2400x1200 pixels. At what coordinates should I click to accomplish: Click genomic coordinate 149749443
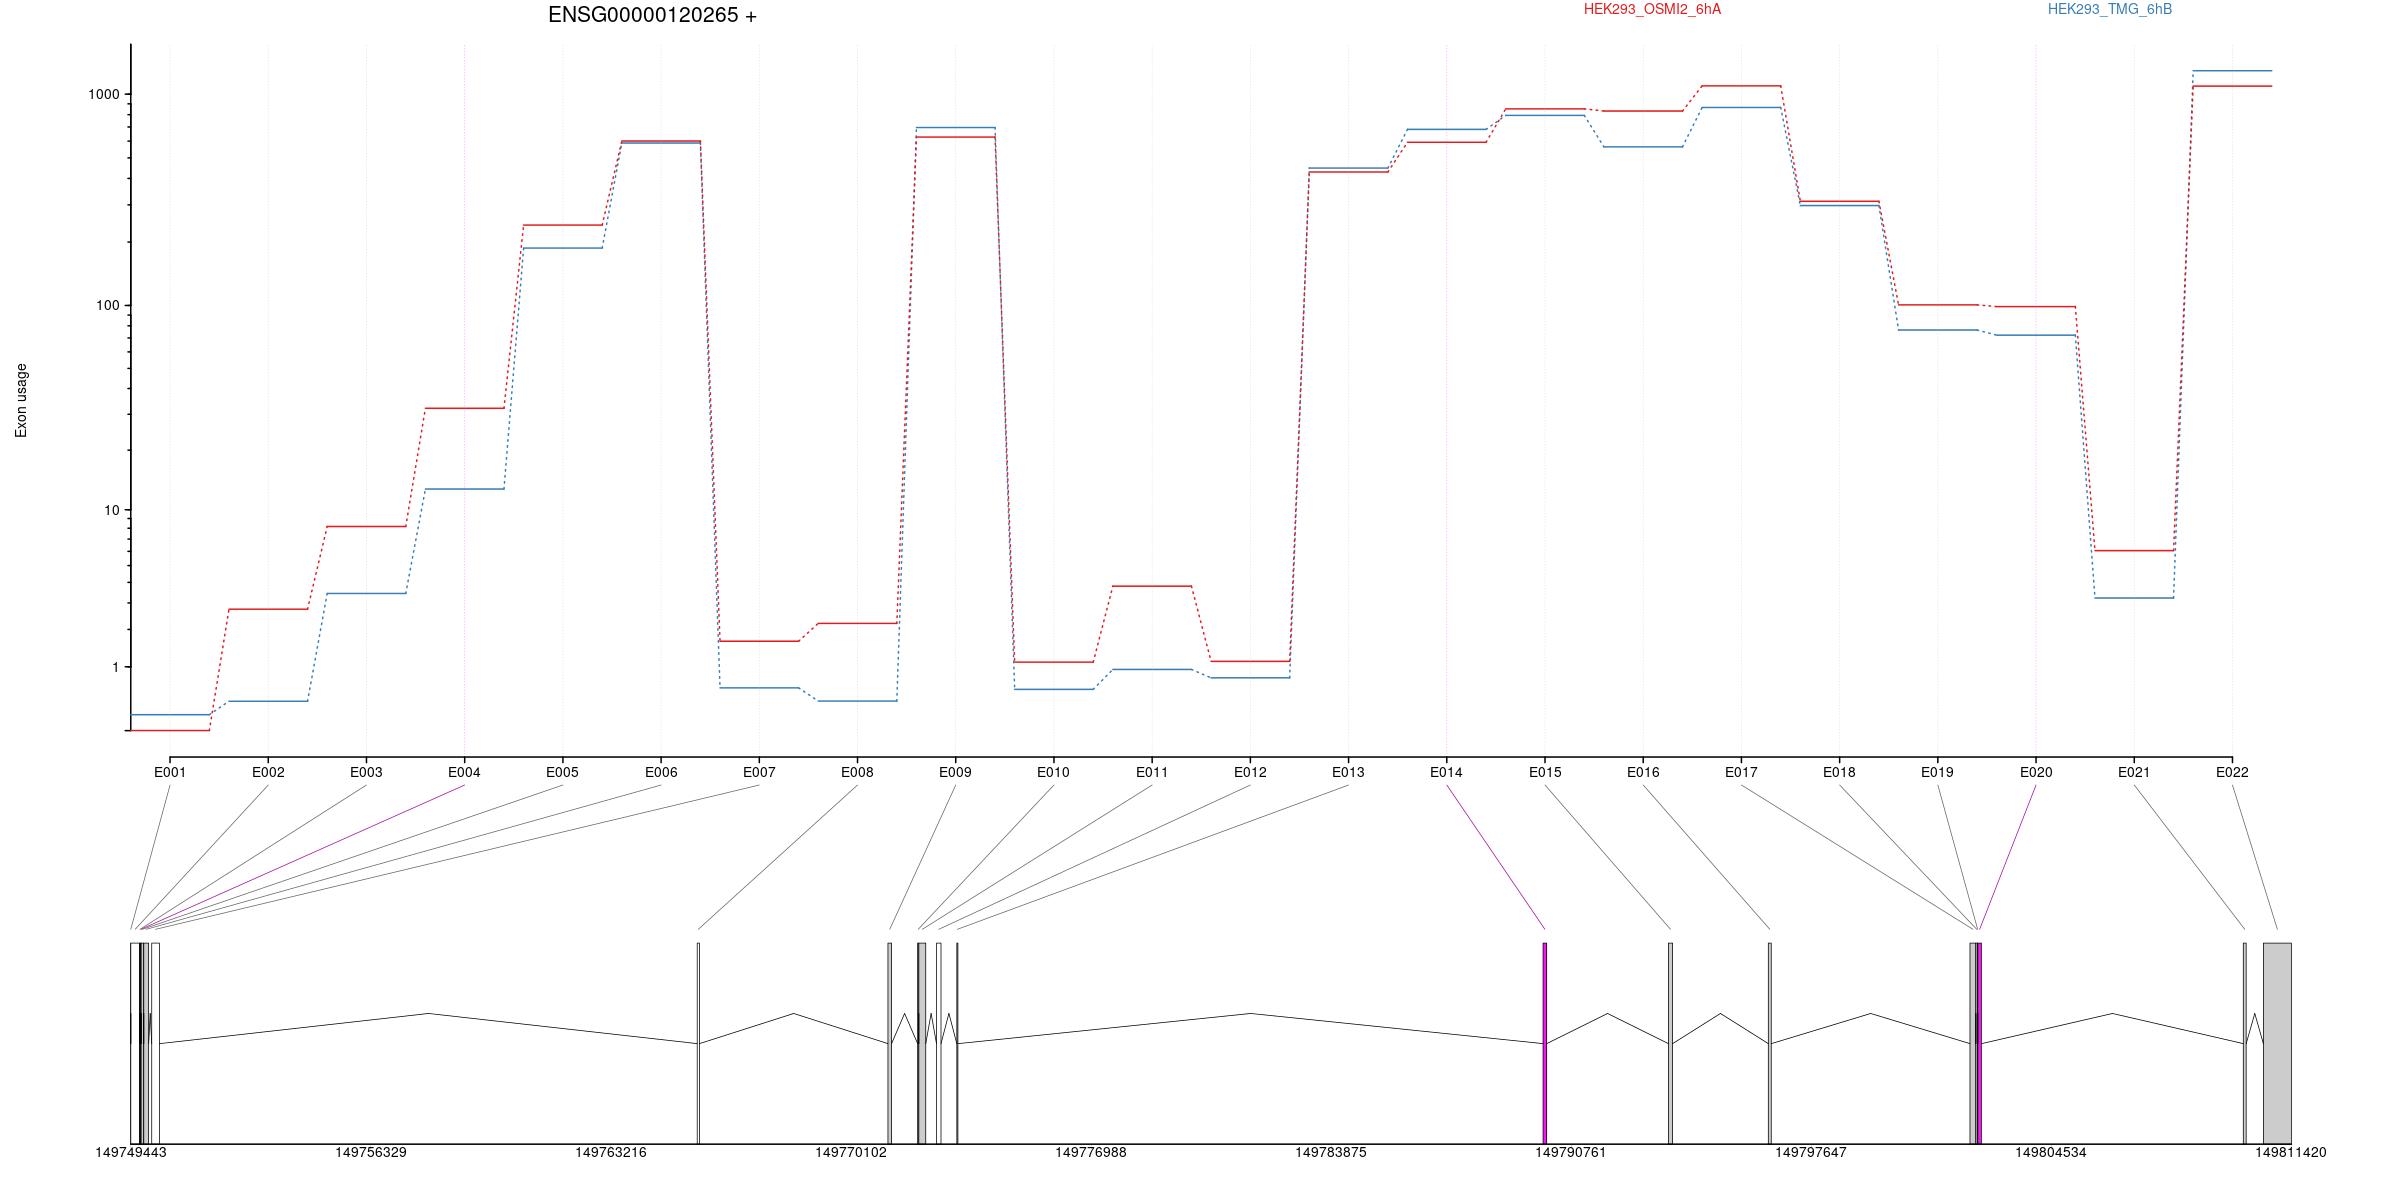[x=131, y=1153]
